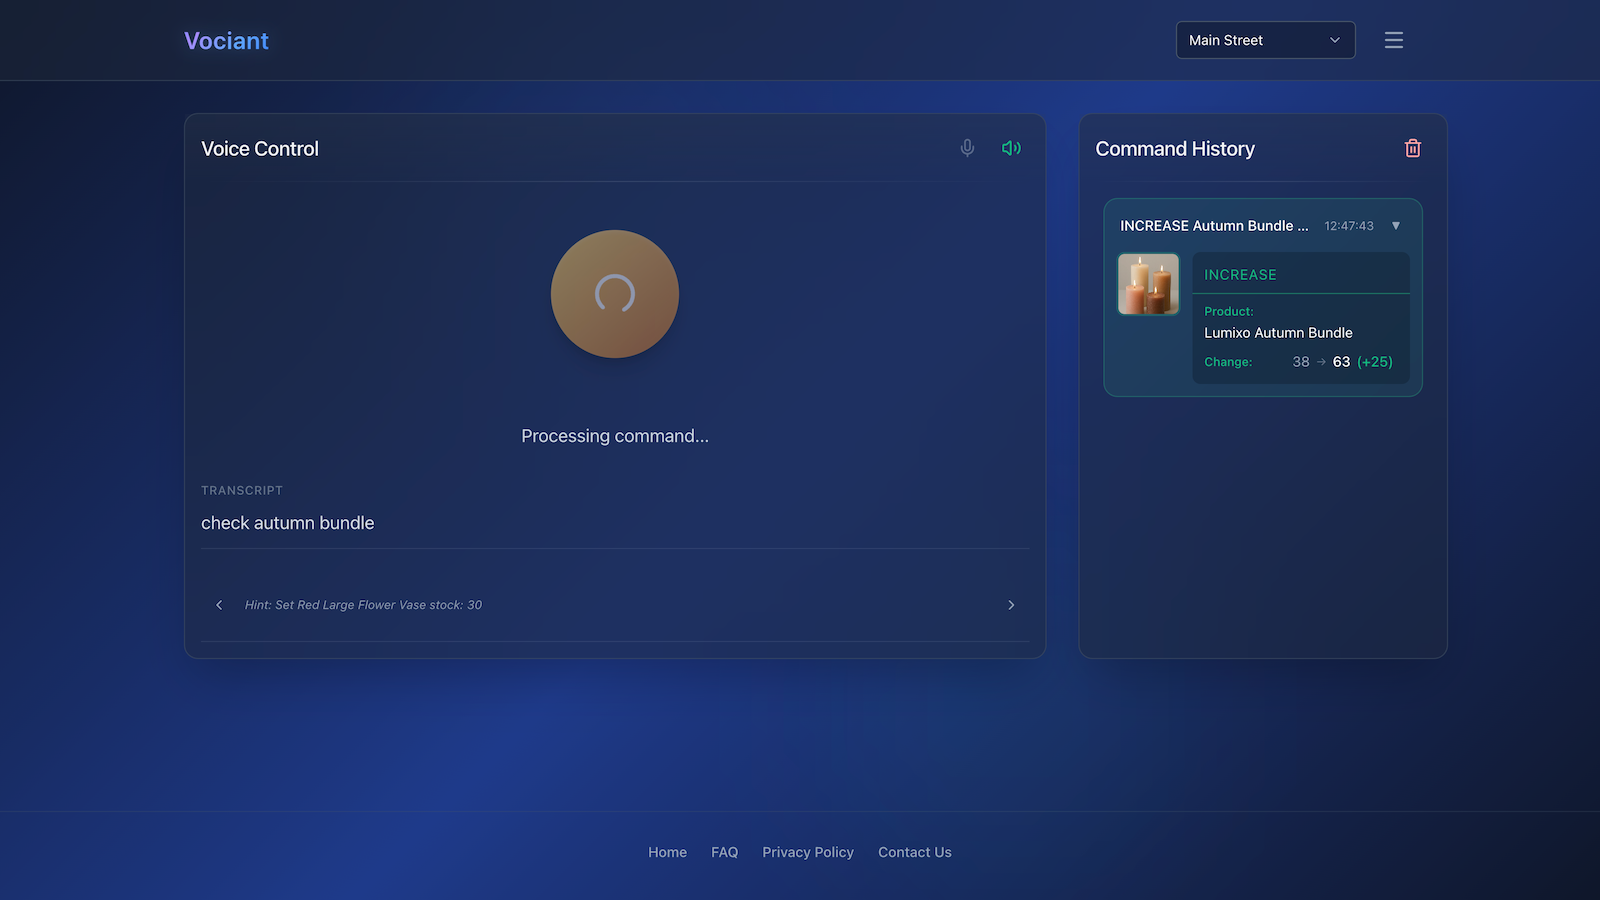Open the FAQ footer link
The image size is (1600, 900).
pos(724,852)
